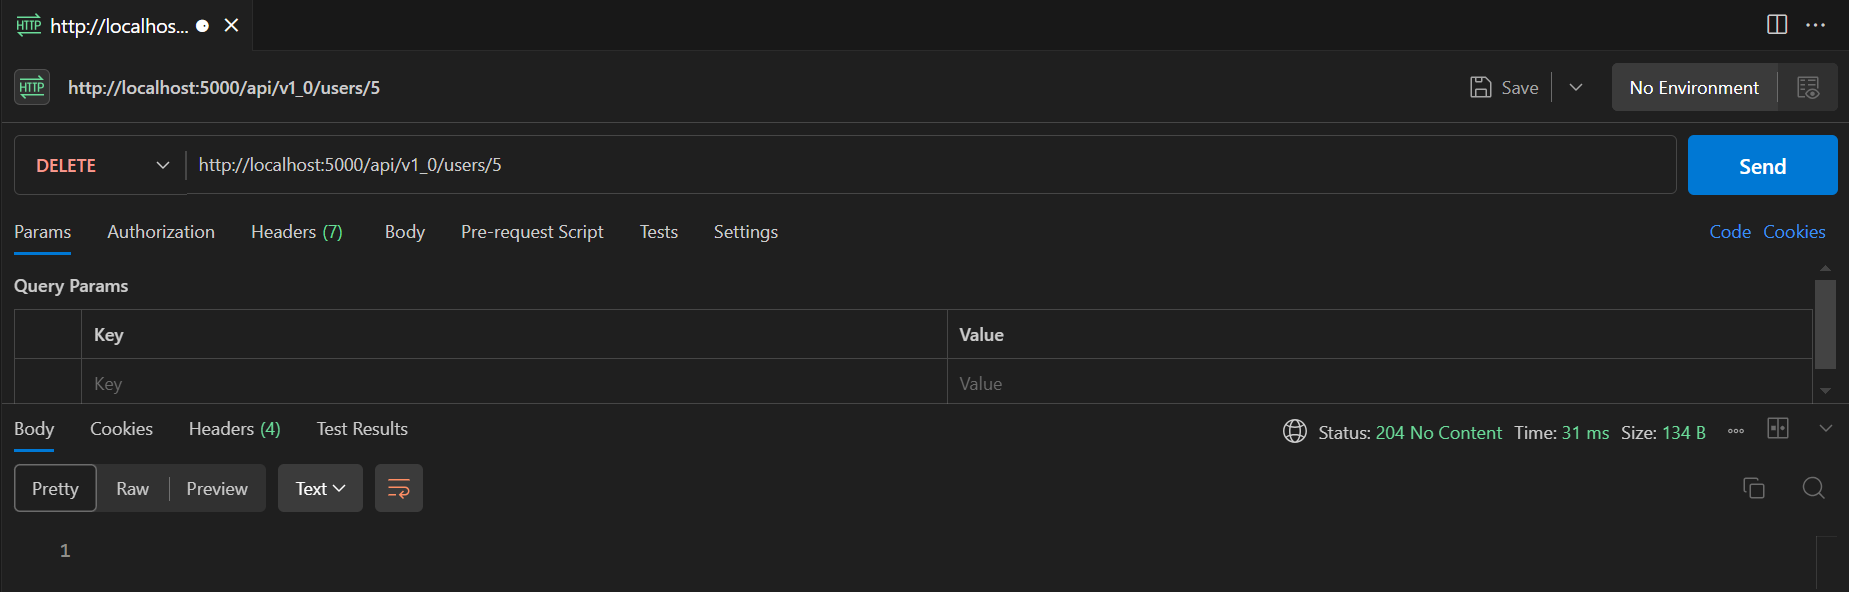Open the three-dot more options menu
1849x592 pixels.
tap(1816, 25)
